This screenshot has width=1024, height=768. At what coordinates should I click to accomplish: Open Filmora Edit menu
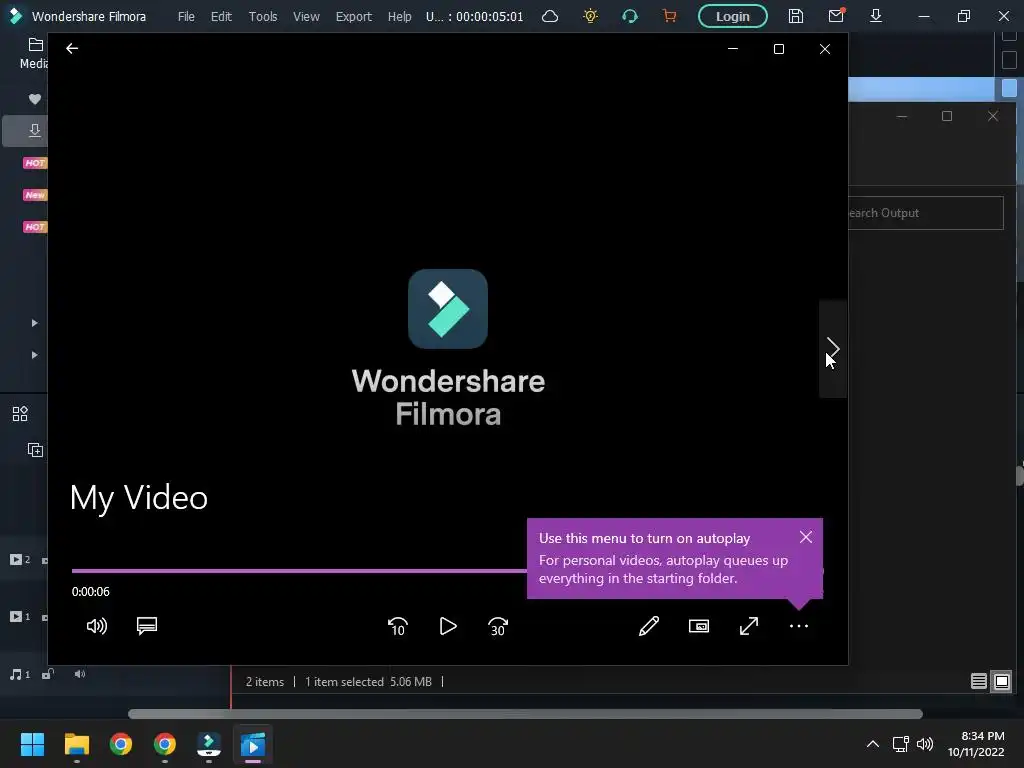(x=221, y=16)
